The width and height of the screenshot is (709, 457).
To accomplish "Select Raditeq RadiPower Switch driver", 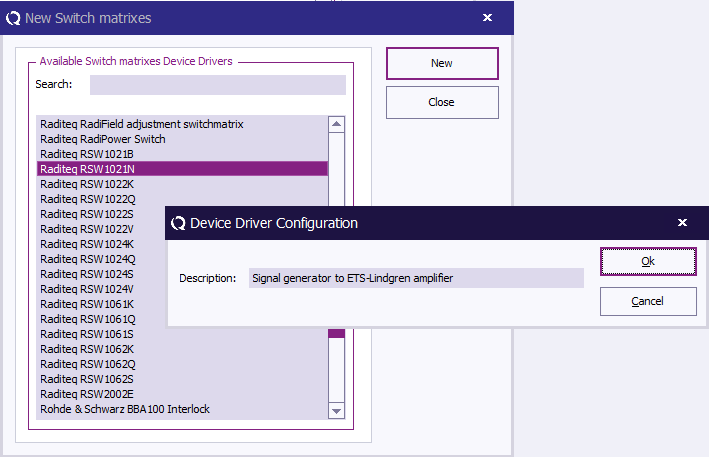I will click(103, 139).
